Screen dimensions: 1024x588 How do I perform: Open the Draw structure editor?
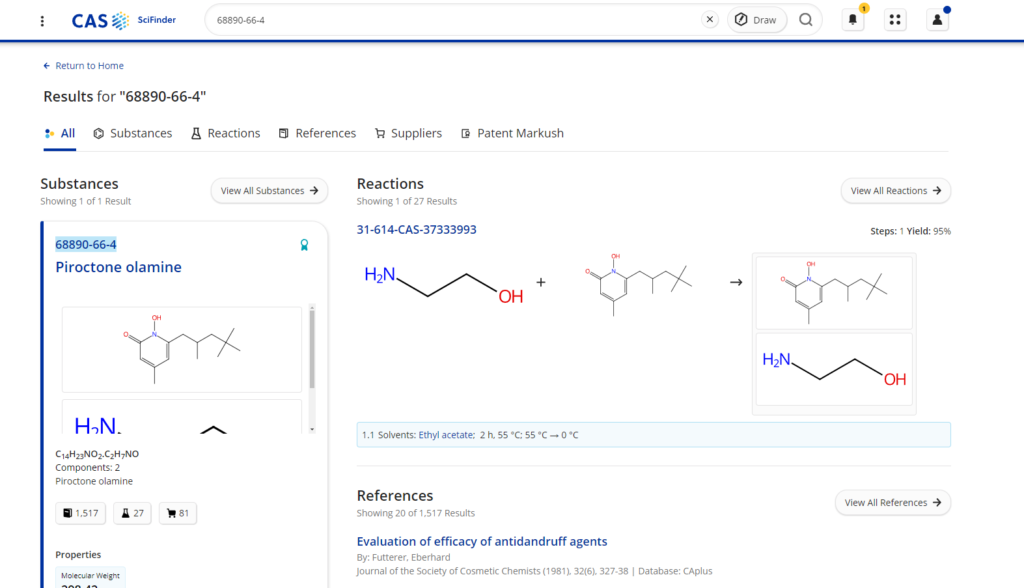click(756, 20)
